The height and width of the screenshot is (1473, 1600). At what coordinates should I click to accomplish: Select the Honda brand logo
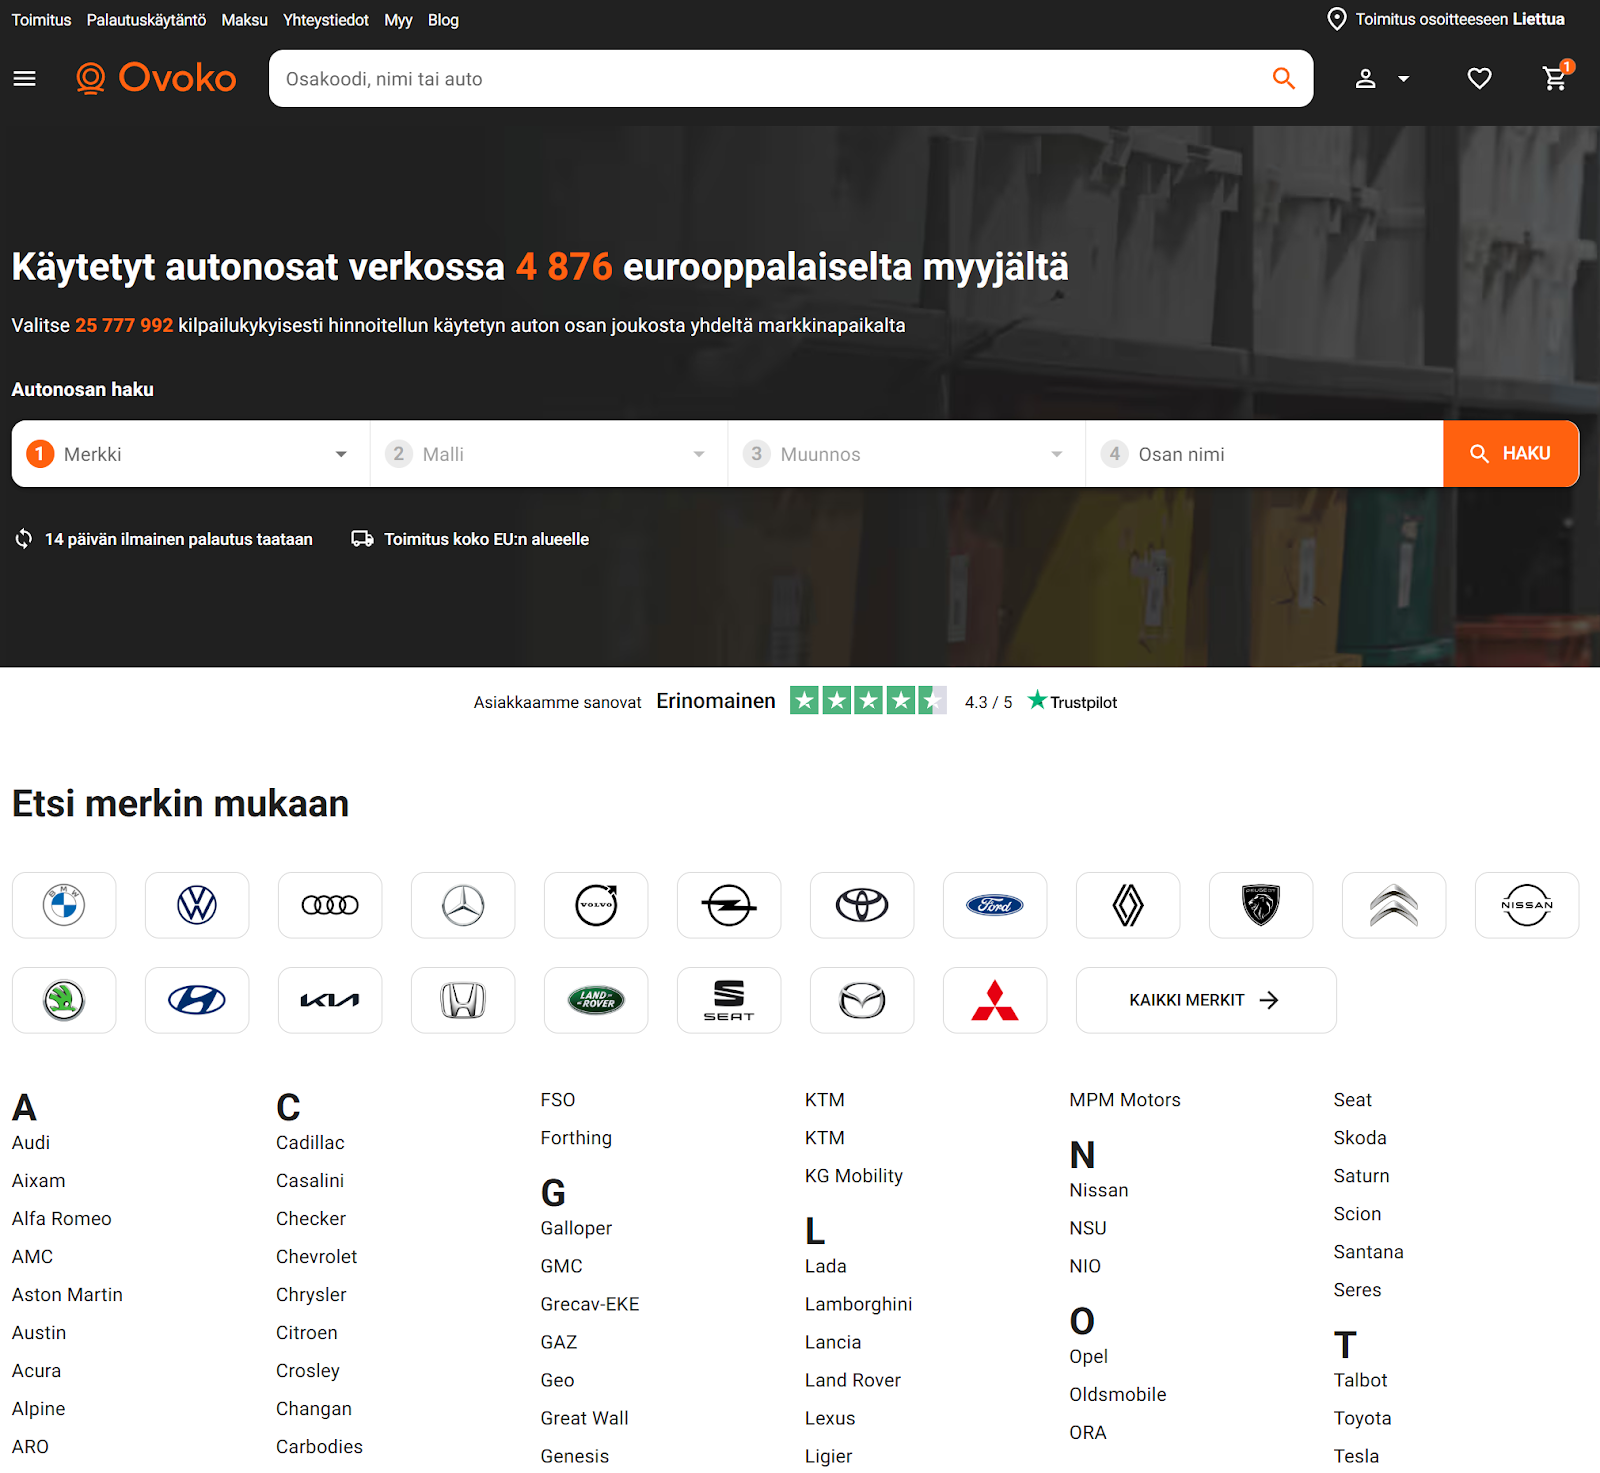pos(463,1000)
